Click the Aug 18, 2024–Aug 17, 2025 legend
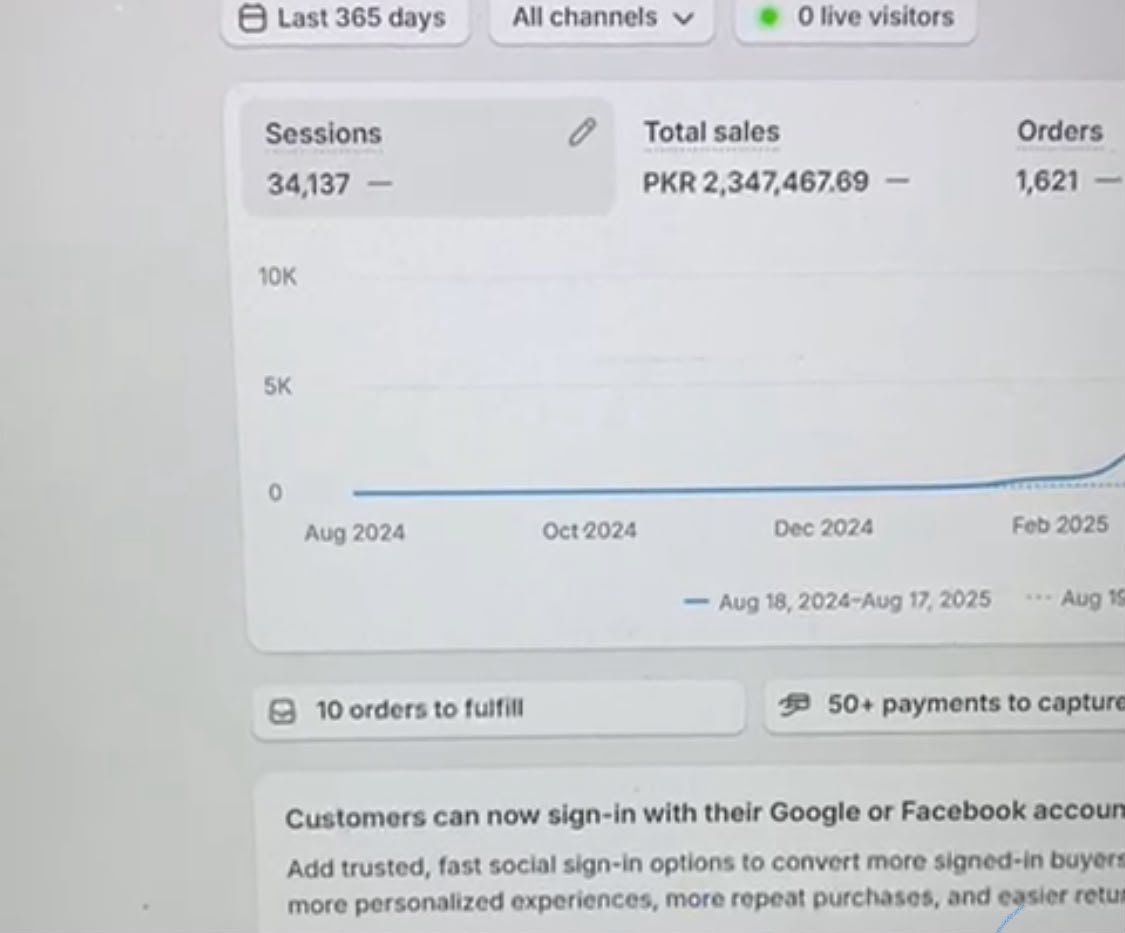 838,600
